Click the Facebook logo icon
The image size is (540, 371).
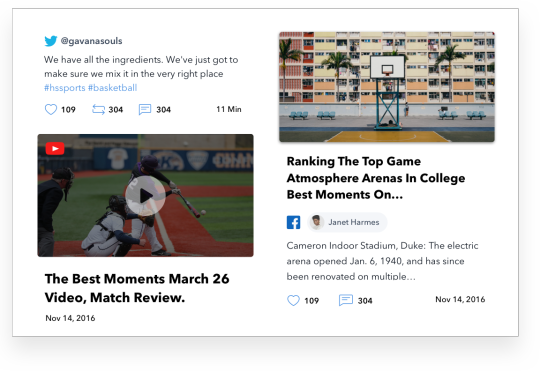293,222
